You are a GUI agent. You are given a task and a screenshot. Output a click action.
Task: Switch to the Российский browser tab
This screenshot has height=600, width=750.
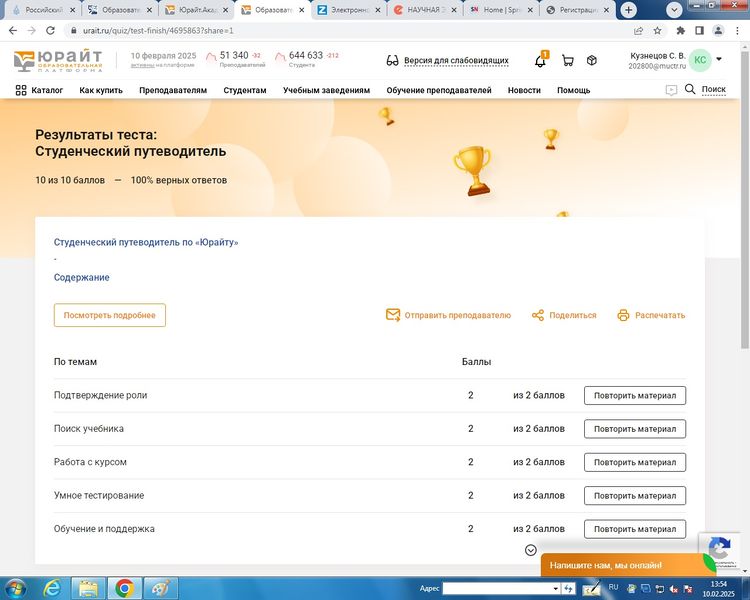point(44,10)
